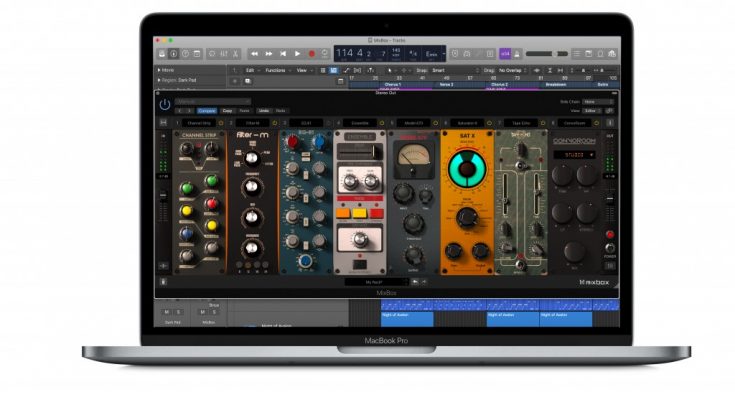
Task: Click the master volume slider
Action: pos(547,53)
